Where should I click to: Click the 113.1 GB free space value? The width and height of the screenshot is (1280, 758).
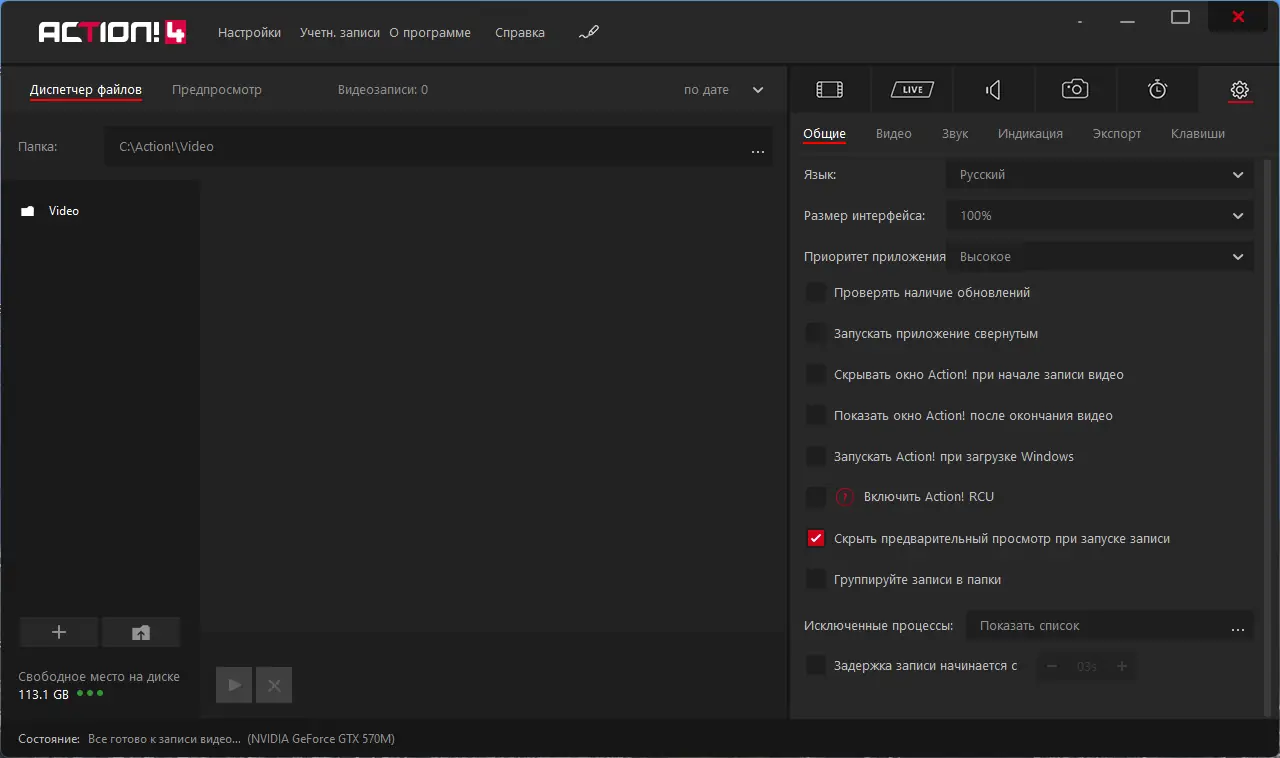tap(44, 694)
